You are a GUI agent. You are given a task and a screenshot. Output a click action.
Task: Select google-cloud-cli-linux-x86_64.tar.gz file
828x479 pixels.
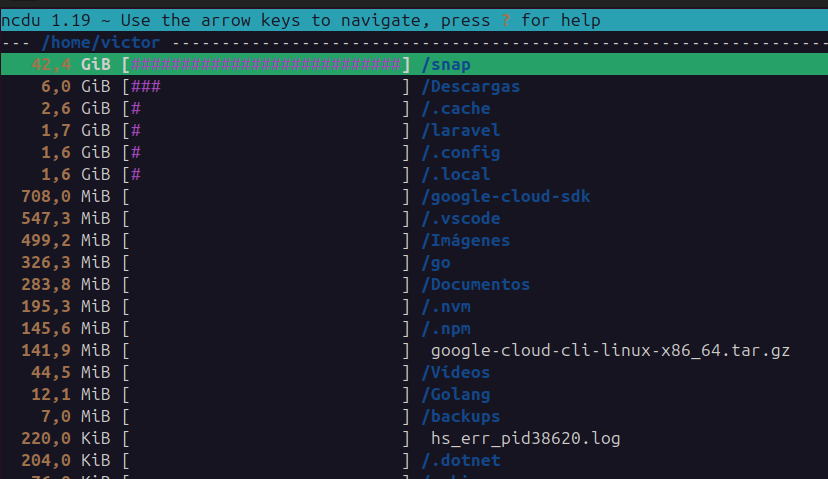pos(610,351)
